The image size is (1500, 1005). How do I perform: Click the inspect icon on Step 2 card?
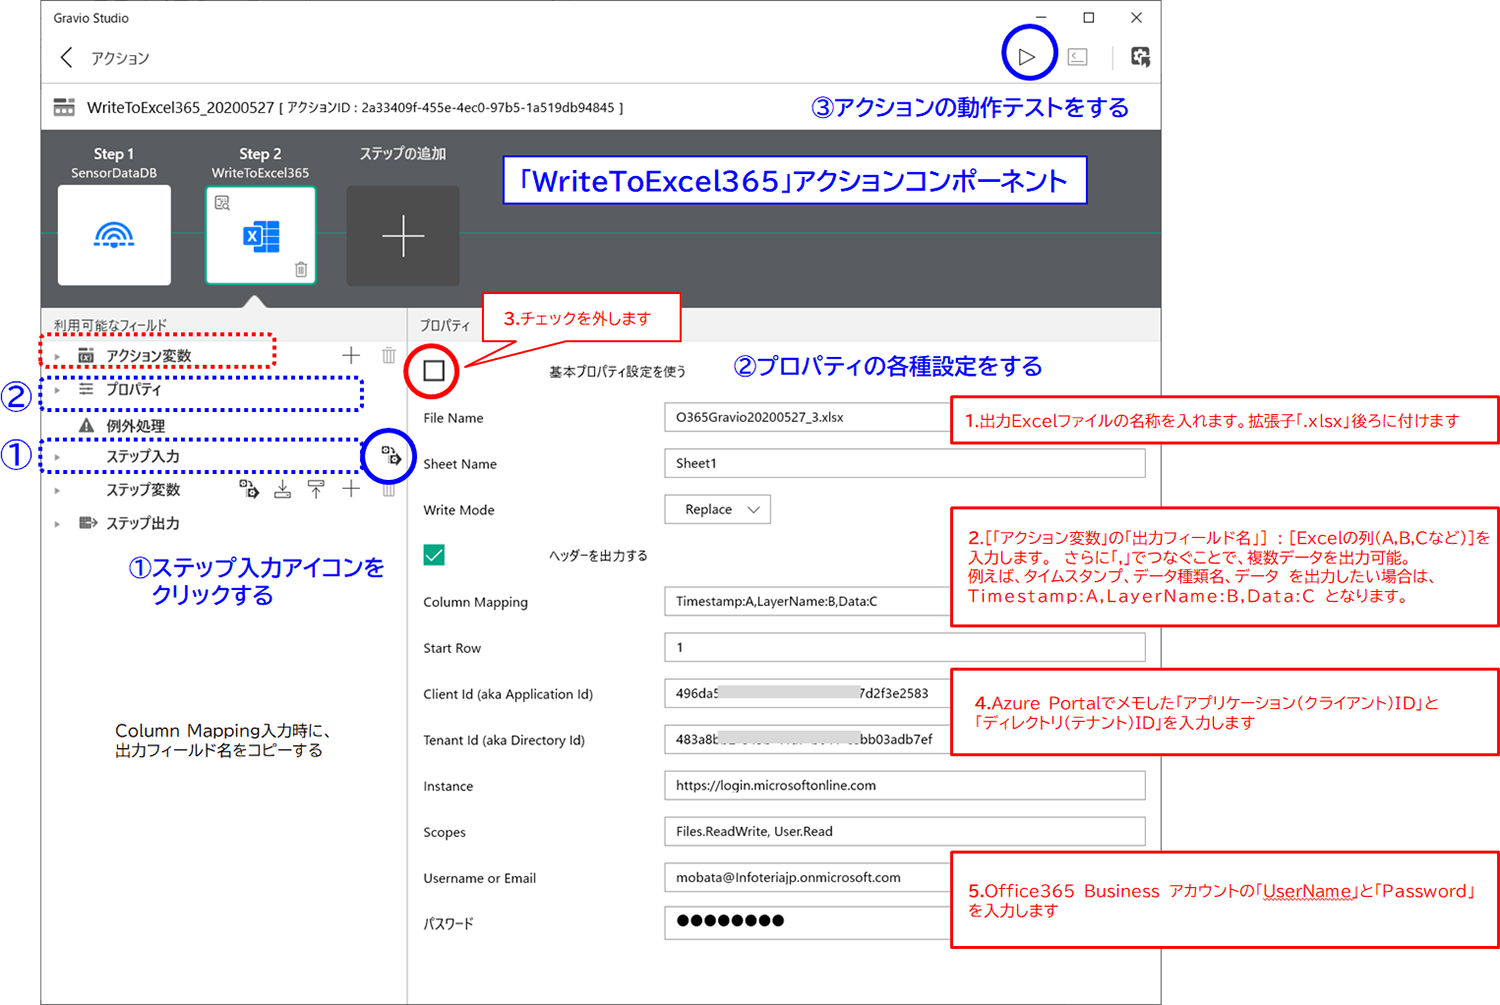click(x=222, y=203)
